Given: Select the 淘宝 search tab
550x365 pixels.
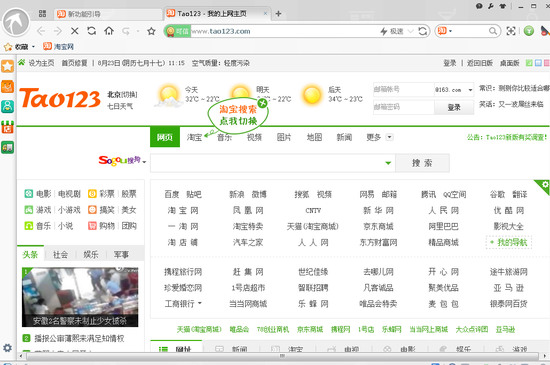Looking at the screenshot, I should pos(194,137).
